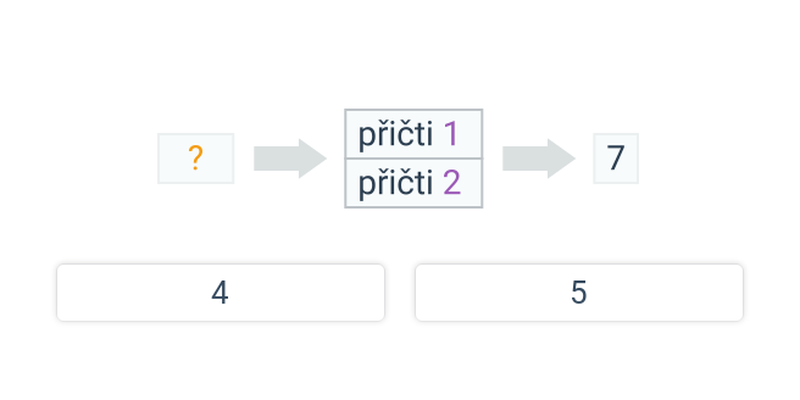
Task: Click the gray arrow pointing to 7
Action: click(x=539, y=159)
